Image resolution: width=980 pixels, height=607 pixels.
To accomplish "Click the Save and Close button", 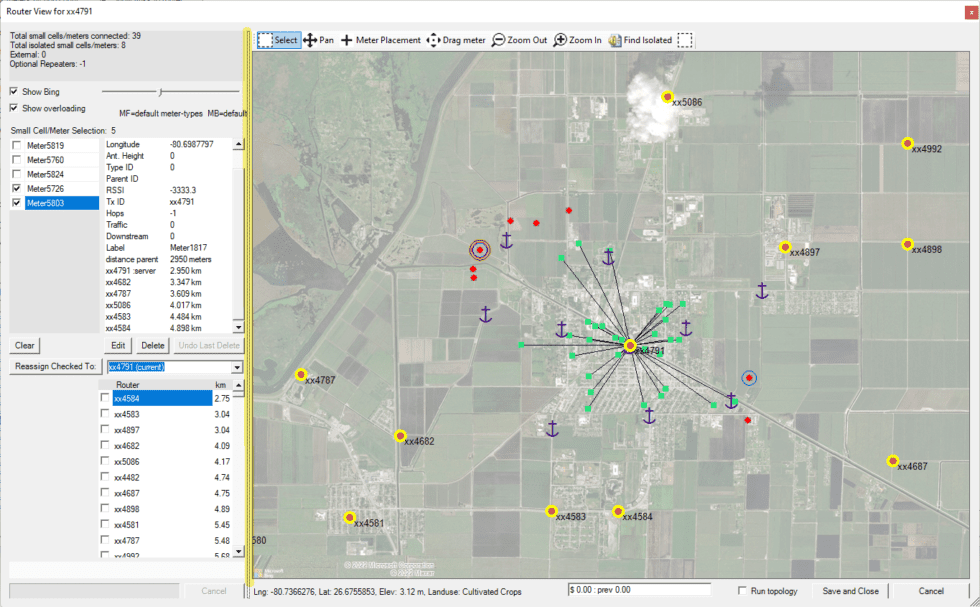I will point(850,590).
